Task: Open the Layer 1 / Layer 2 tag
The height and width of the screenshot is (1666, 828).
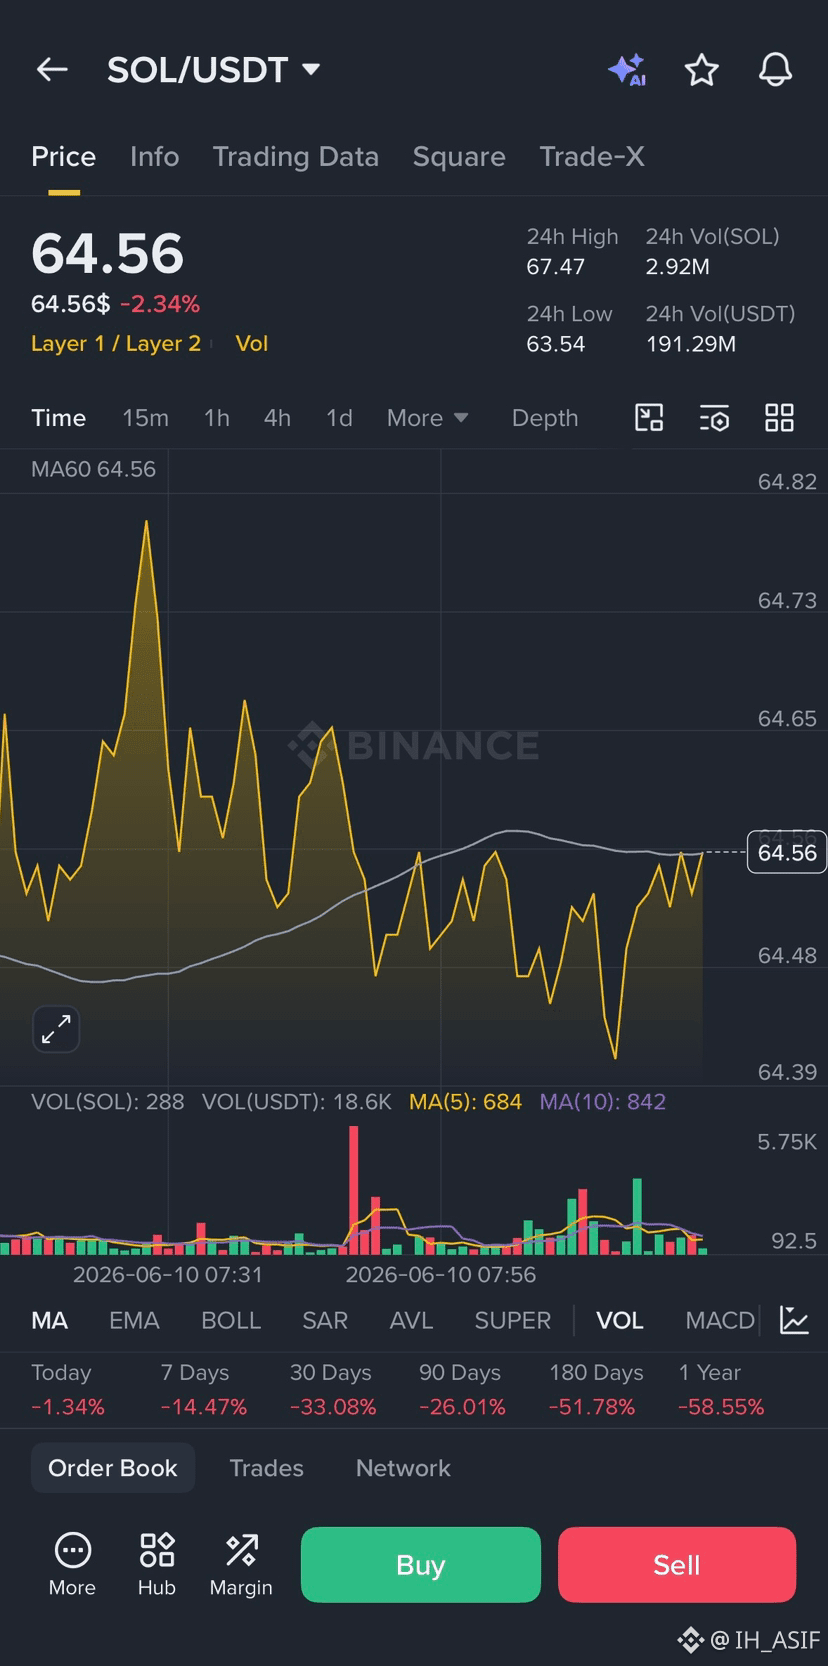Action: tap(116, 343)
